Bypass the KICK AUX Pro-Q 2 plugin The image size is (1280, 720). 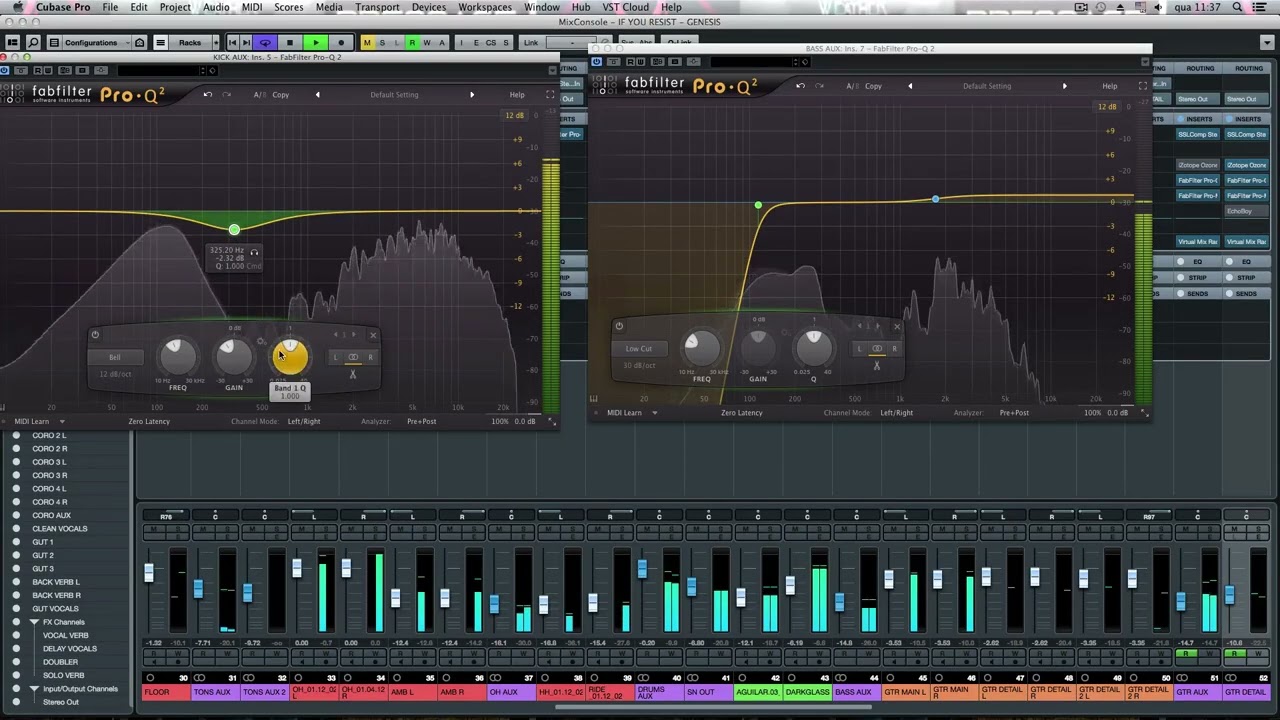click(5, 70)
